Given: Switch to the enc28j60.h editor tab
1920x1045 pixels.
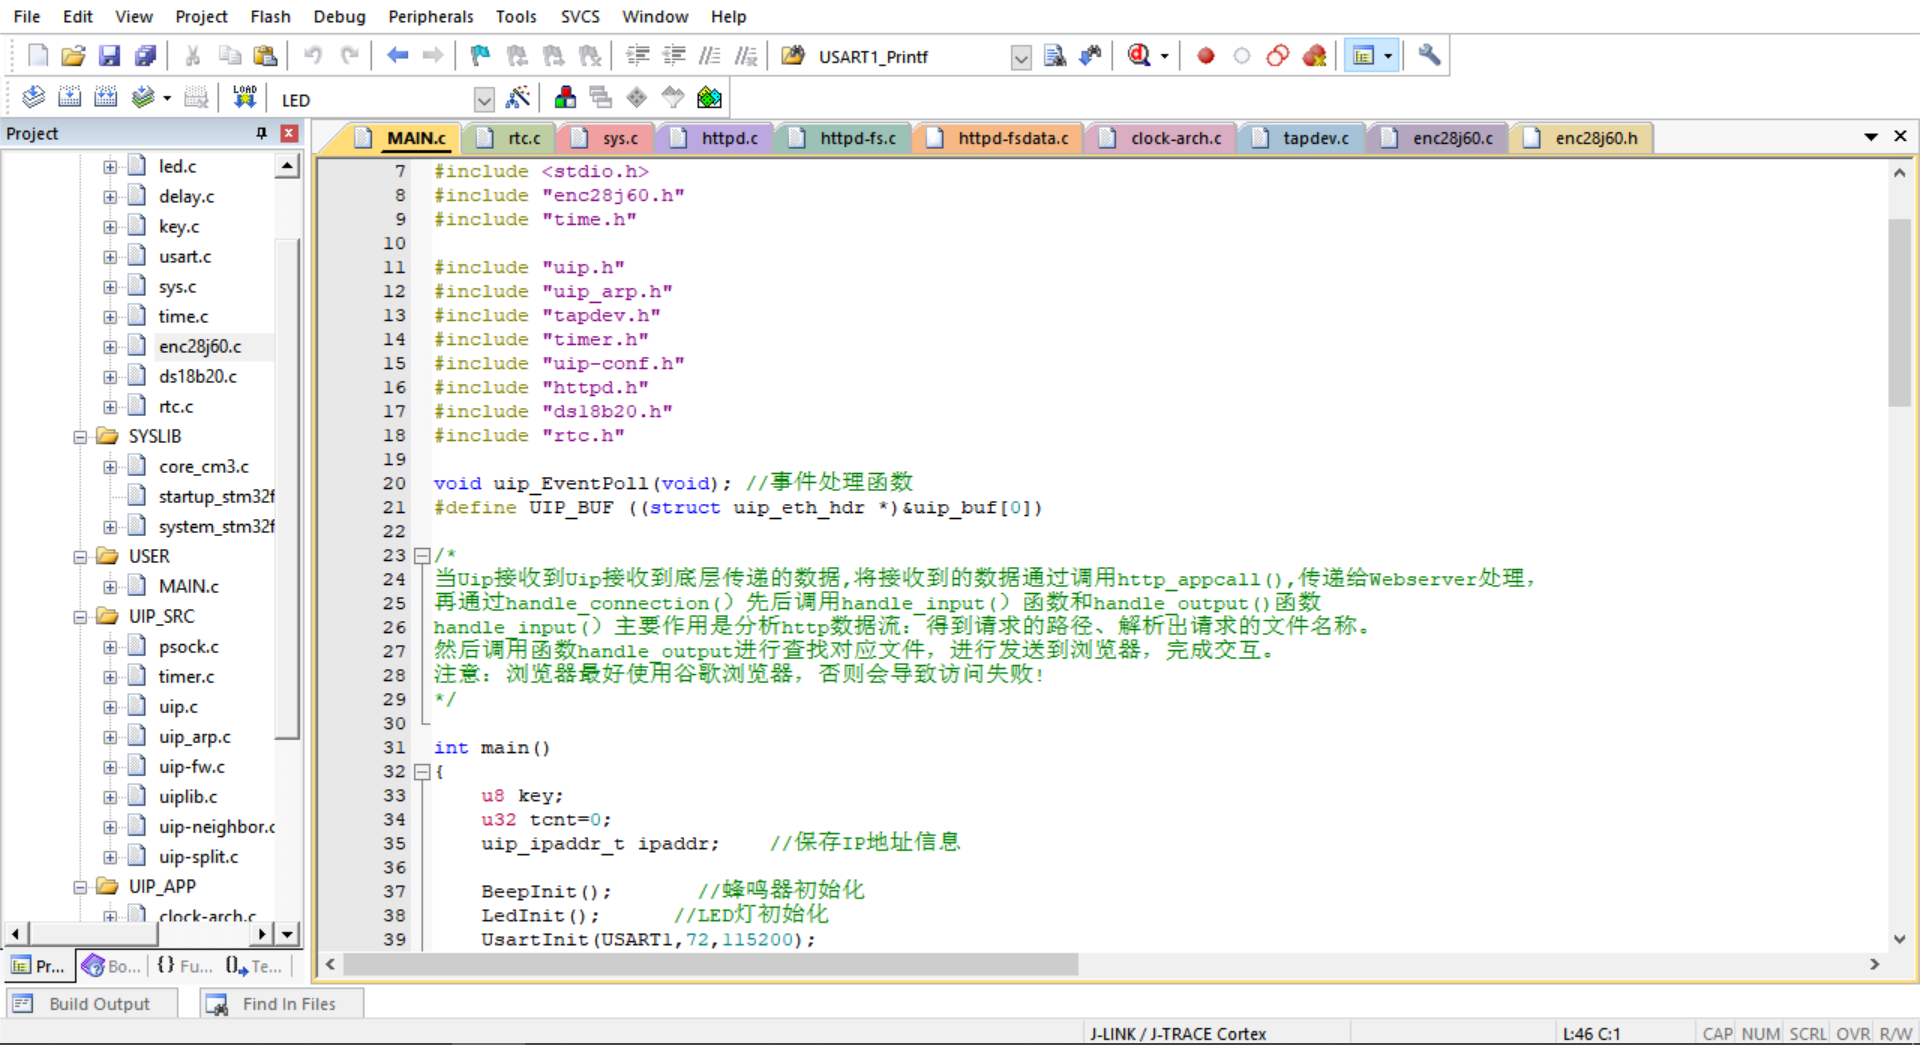Looking at the screenshot, I should point(1584,138).
